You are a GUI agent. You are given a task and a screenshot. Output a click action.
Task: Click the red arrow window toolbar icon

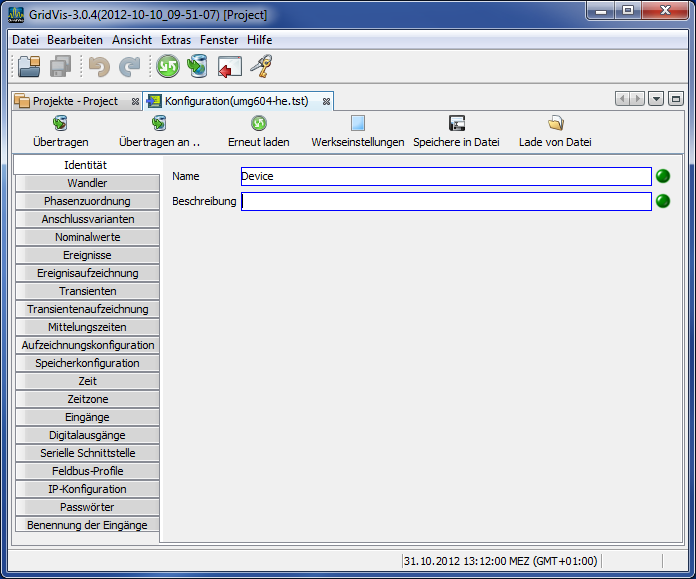[230, 67]
